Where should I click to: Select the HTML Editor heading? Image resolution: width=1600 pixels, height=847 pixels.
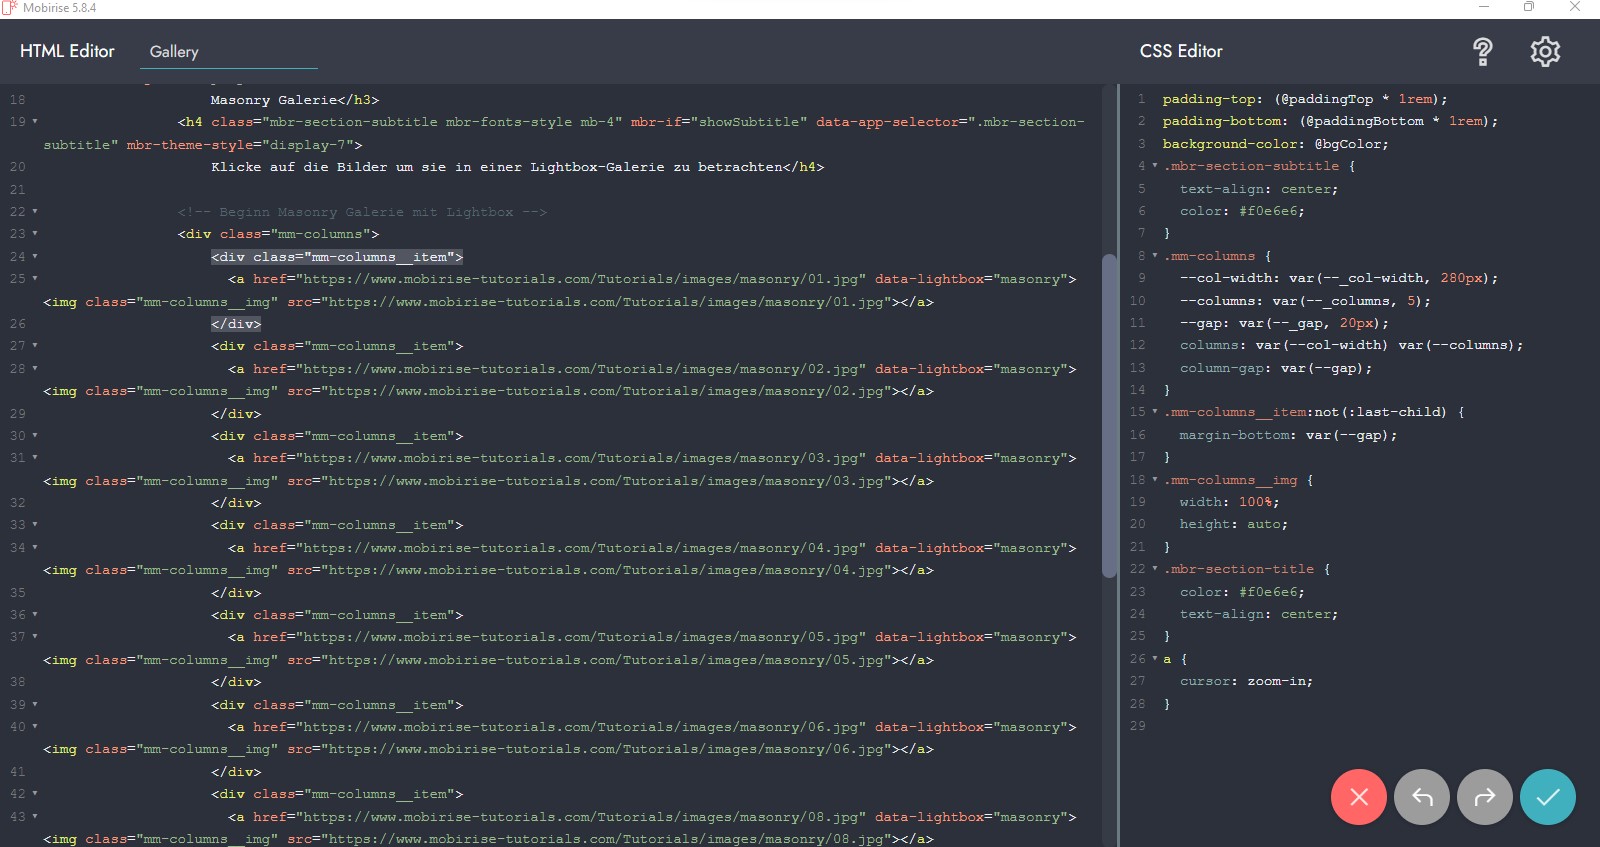point(67,51)
